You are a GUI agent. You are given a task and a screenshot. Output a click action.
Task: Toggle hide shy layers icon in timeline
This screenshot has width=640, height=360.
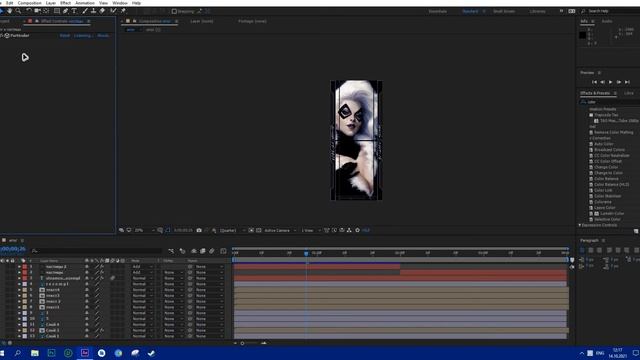pos(193,251)
